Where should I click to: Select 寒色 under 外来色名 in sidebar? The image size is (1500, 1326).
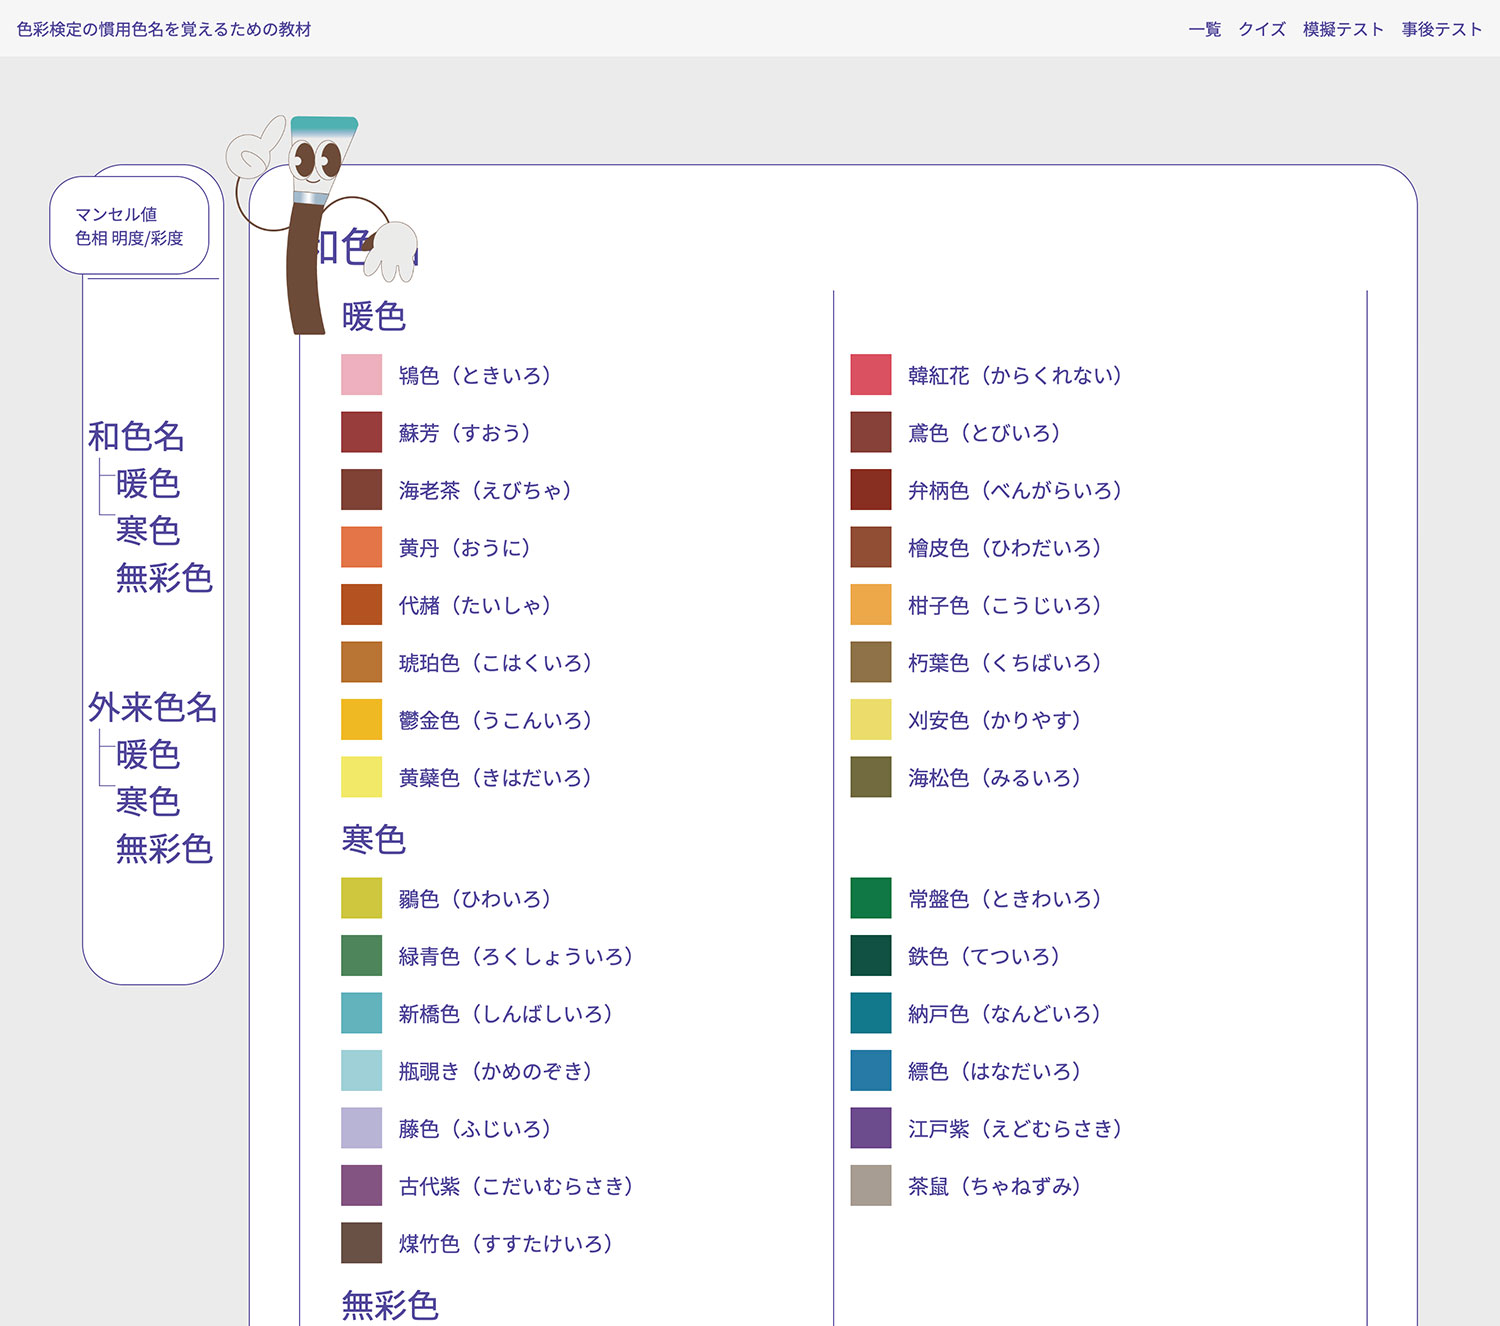pos(148,802)
